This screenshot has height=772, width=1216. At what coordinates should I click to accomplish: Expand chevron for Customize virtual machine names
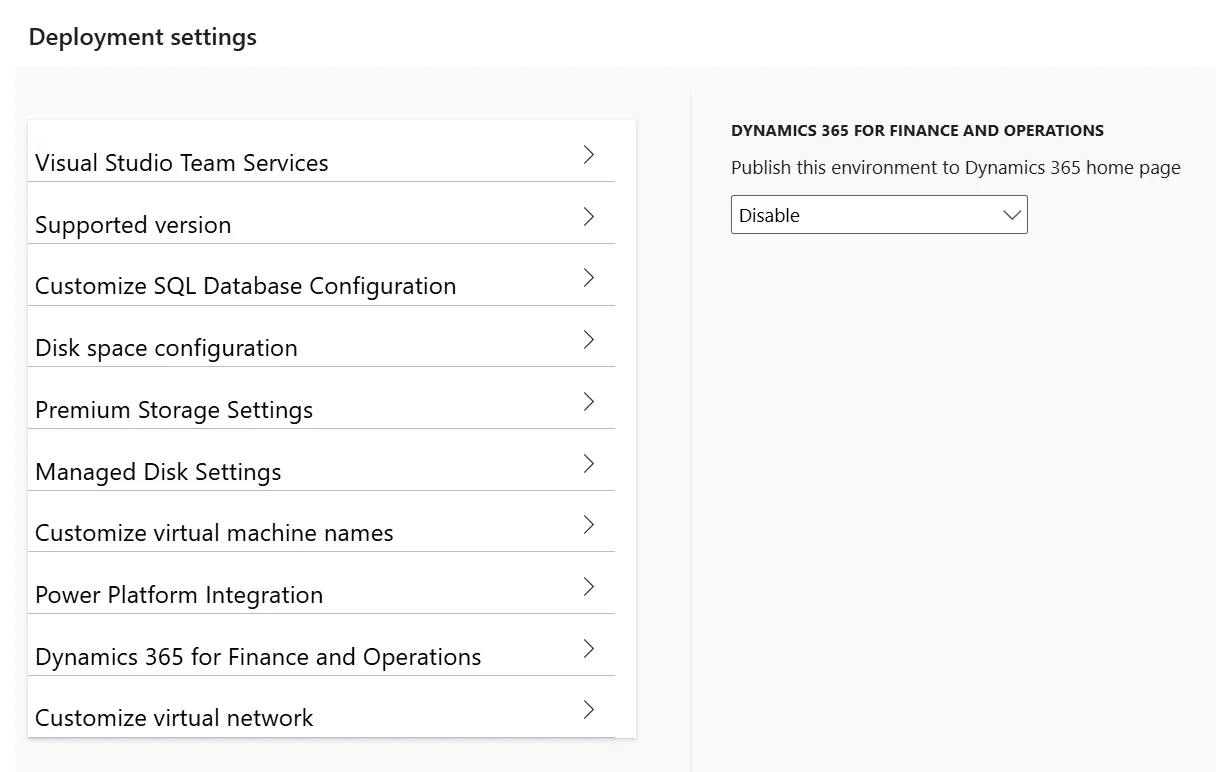click(589, 524)
